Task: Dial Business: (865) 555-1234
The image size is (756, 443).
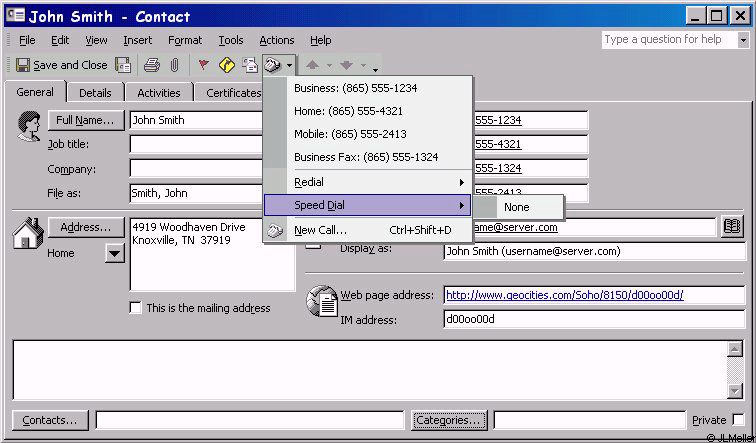Action: tap(367, 88)
